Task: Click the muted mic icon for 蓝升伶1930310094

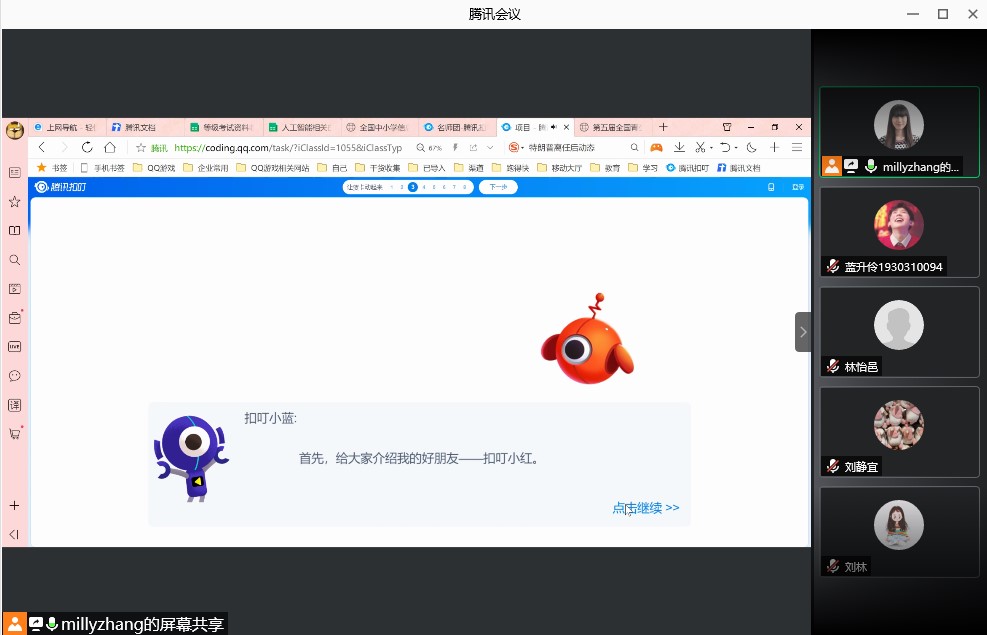Action: (x=833, y=266)
